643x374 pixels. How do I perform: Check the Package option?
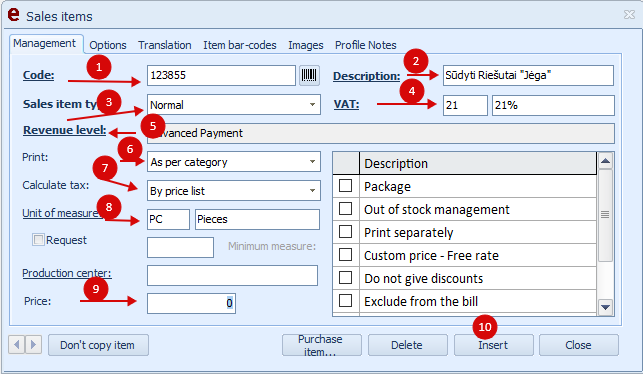pos(345,186)
